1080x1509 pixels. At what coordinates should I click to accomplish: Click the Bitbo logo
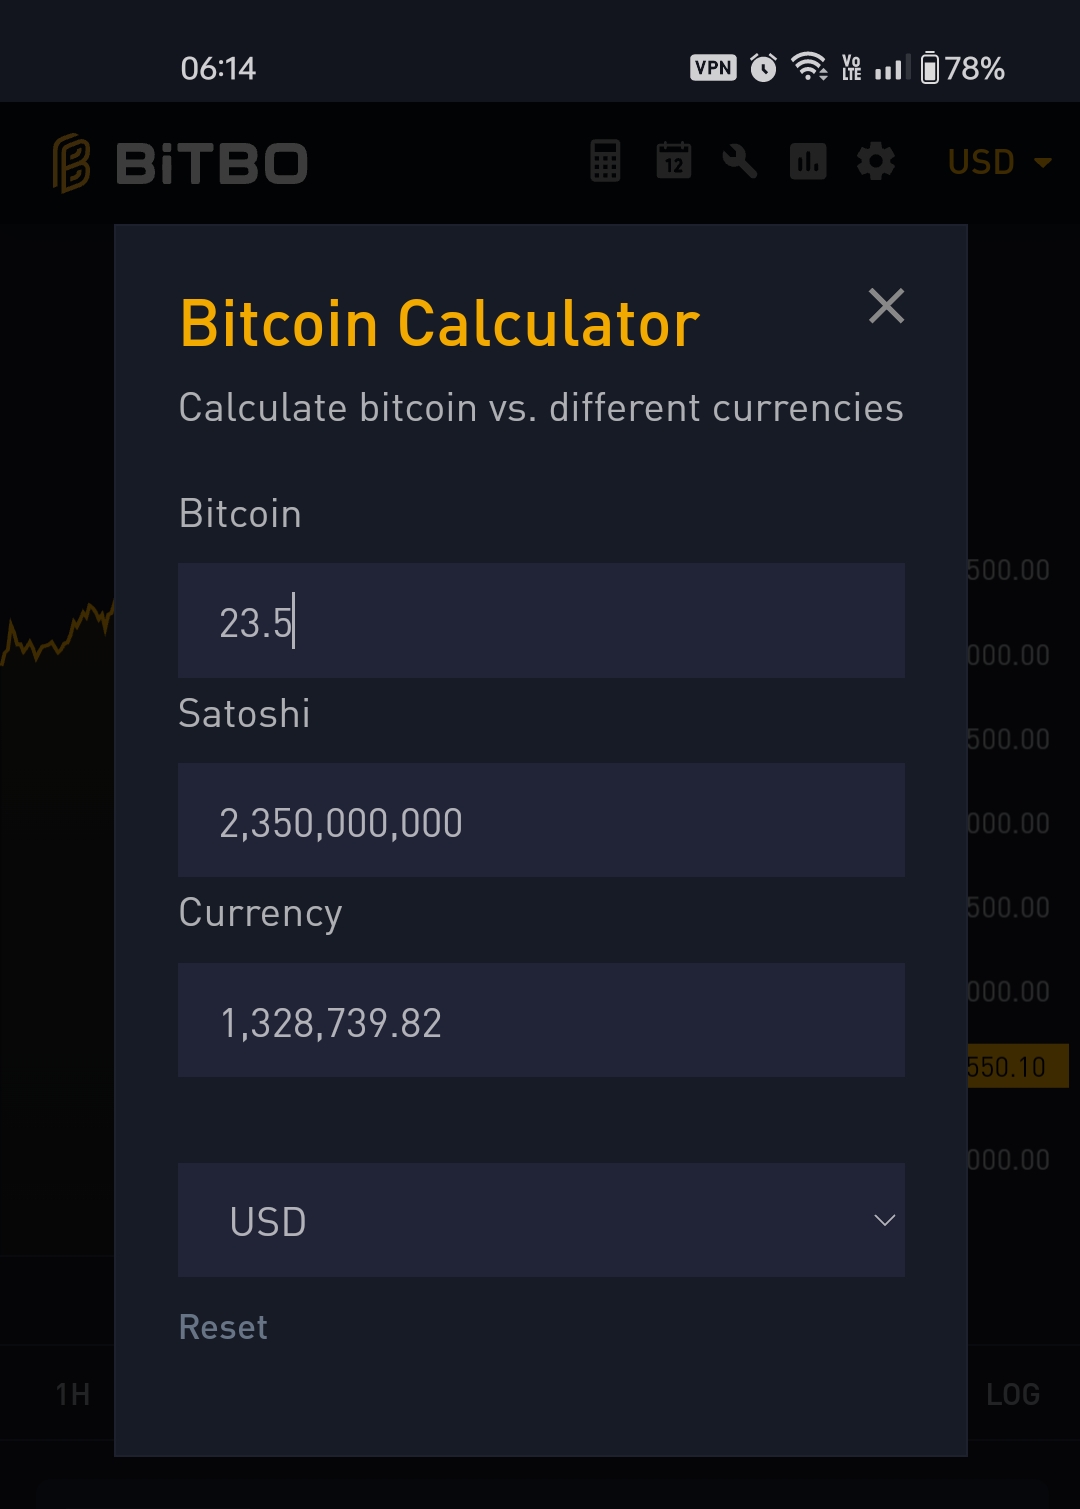pyautogui.click(x=180, y=163)
